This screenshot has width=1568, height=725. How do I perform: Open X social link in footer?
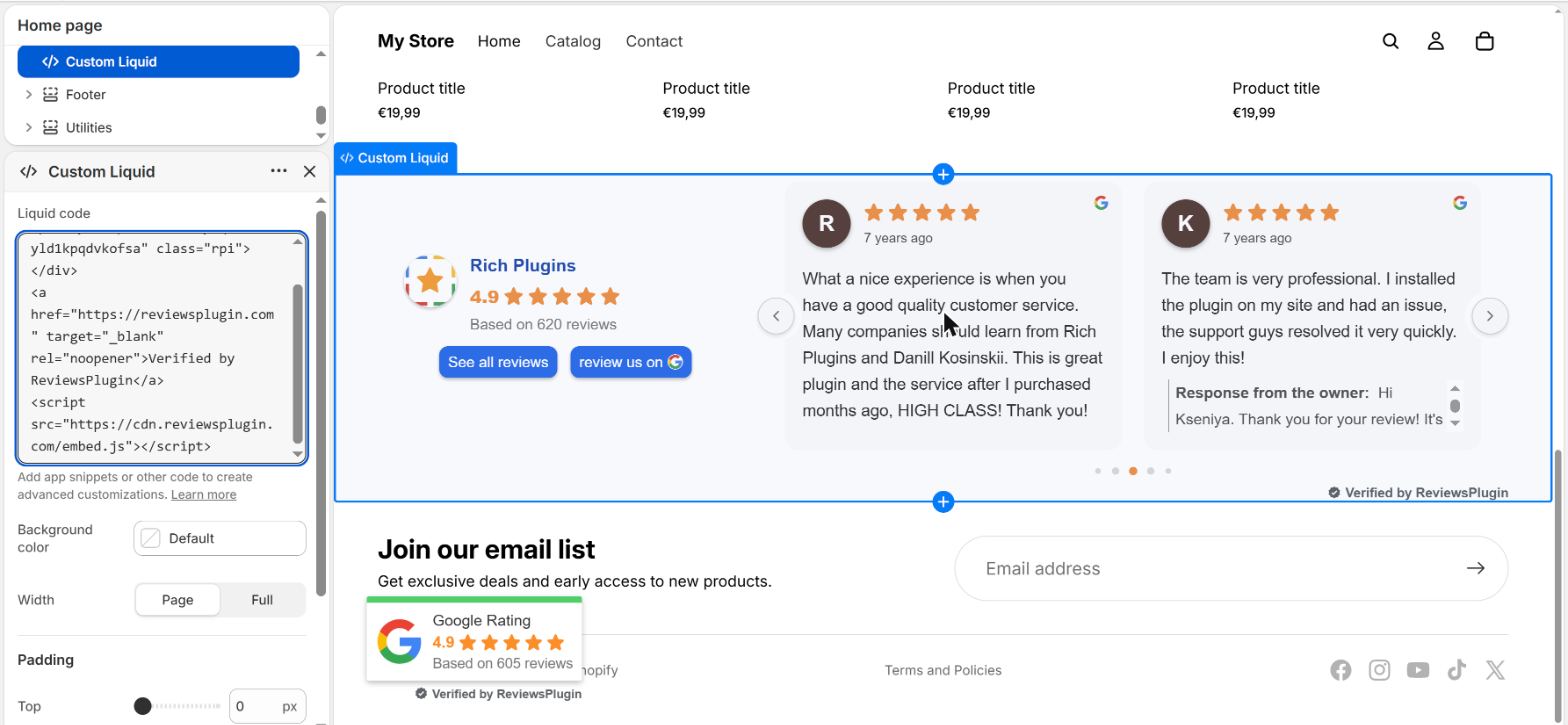coord(1495,670)
